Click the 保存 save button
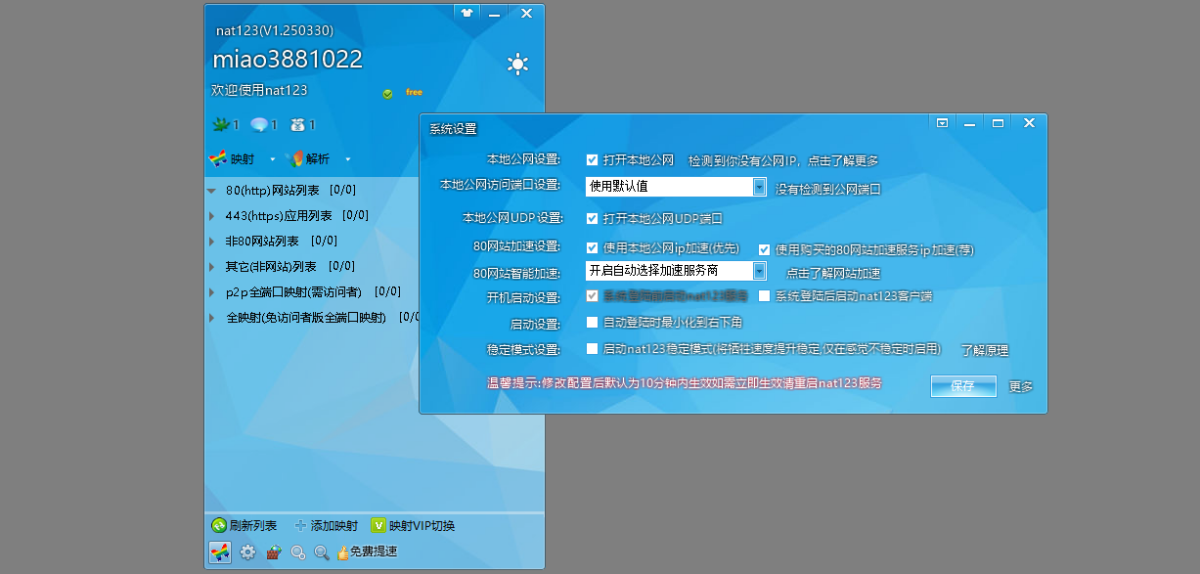 [x=963, y=387]
